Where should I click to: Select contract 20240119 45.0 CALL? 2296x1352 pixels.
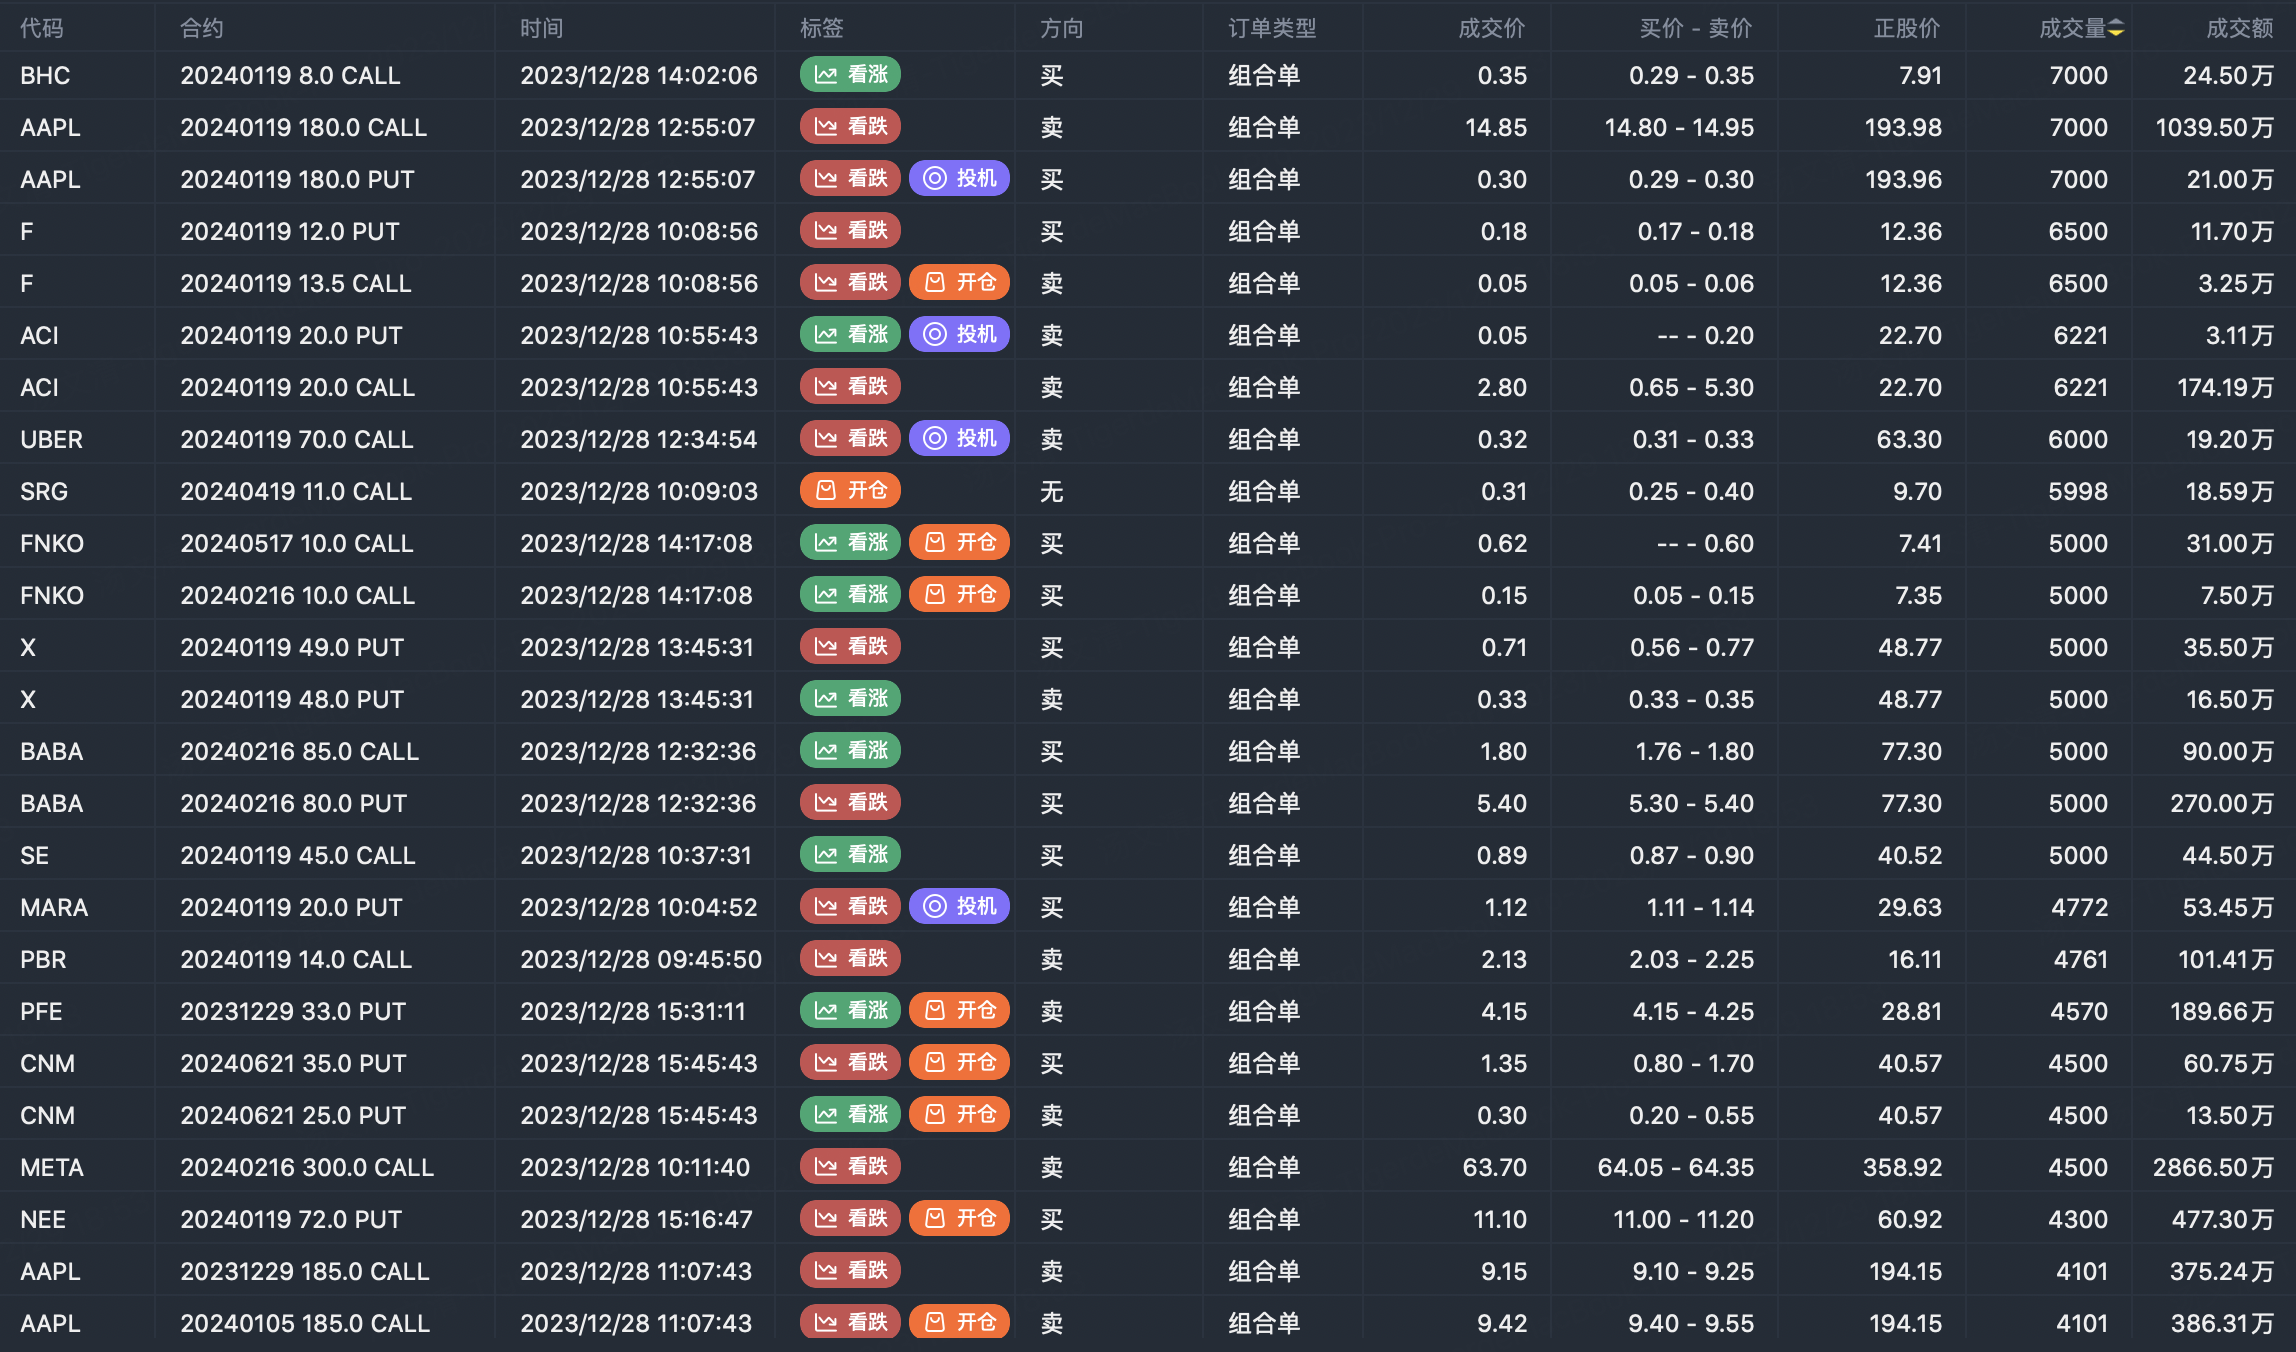(x=298, y=855)
